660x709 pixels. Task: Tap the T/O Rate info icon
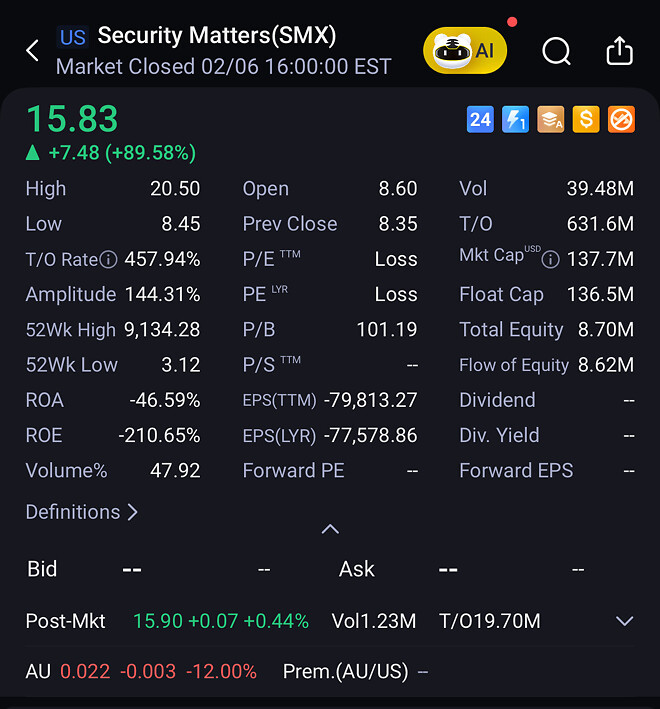[x=108, y=260]
